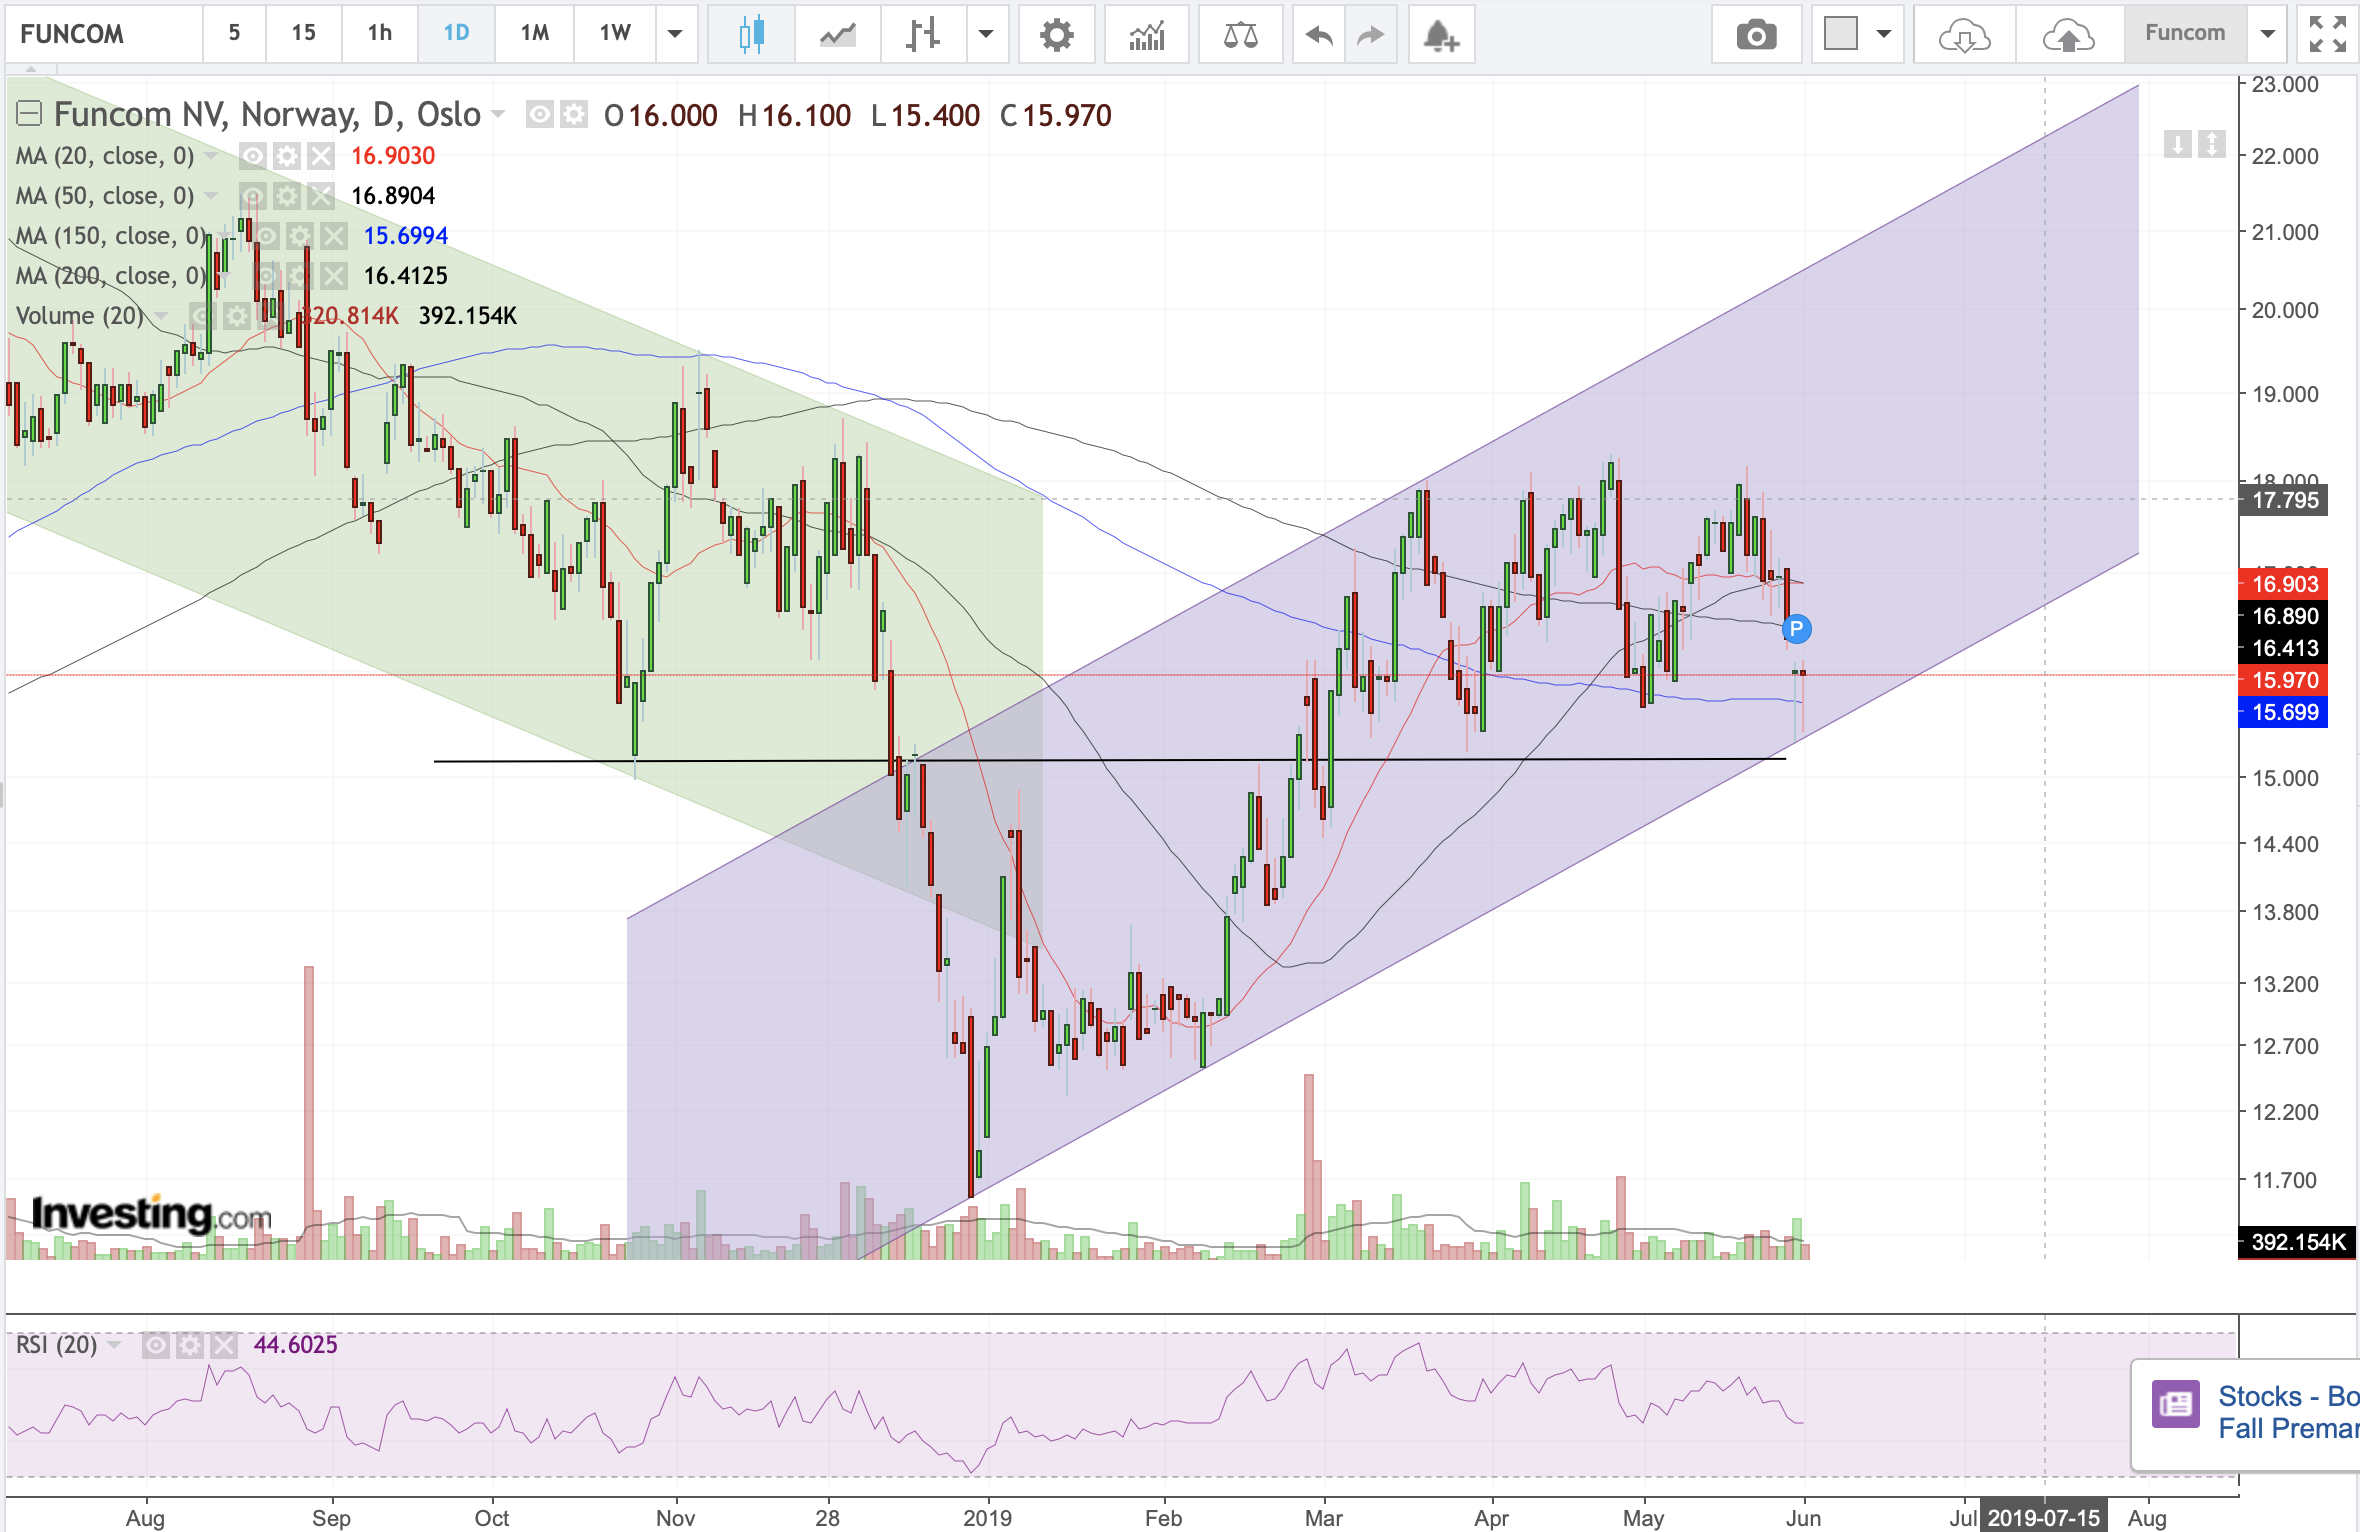Viewport: 2360px width, 1532px height.
Task: Expand more time intervals dropdown
Action: (x=675, y=35)
